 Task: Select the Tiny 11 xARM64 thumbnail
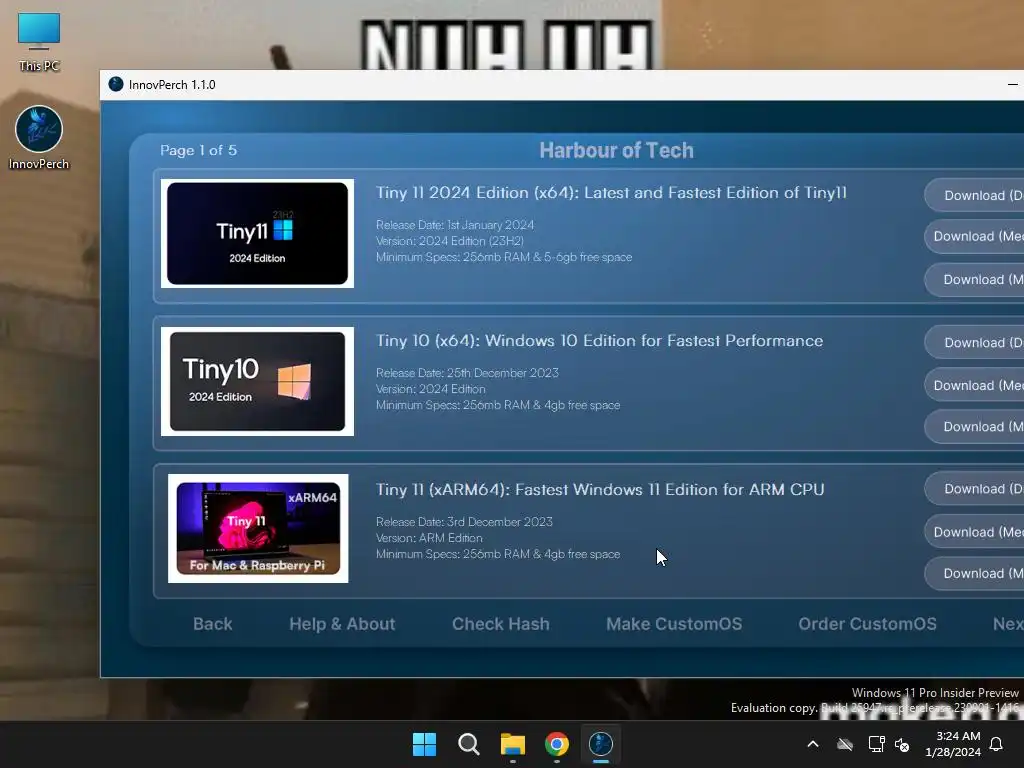pyautogui.click(x=258, y=528)
